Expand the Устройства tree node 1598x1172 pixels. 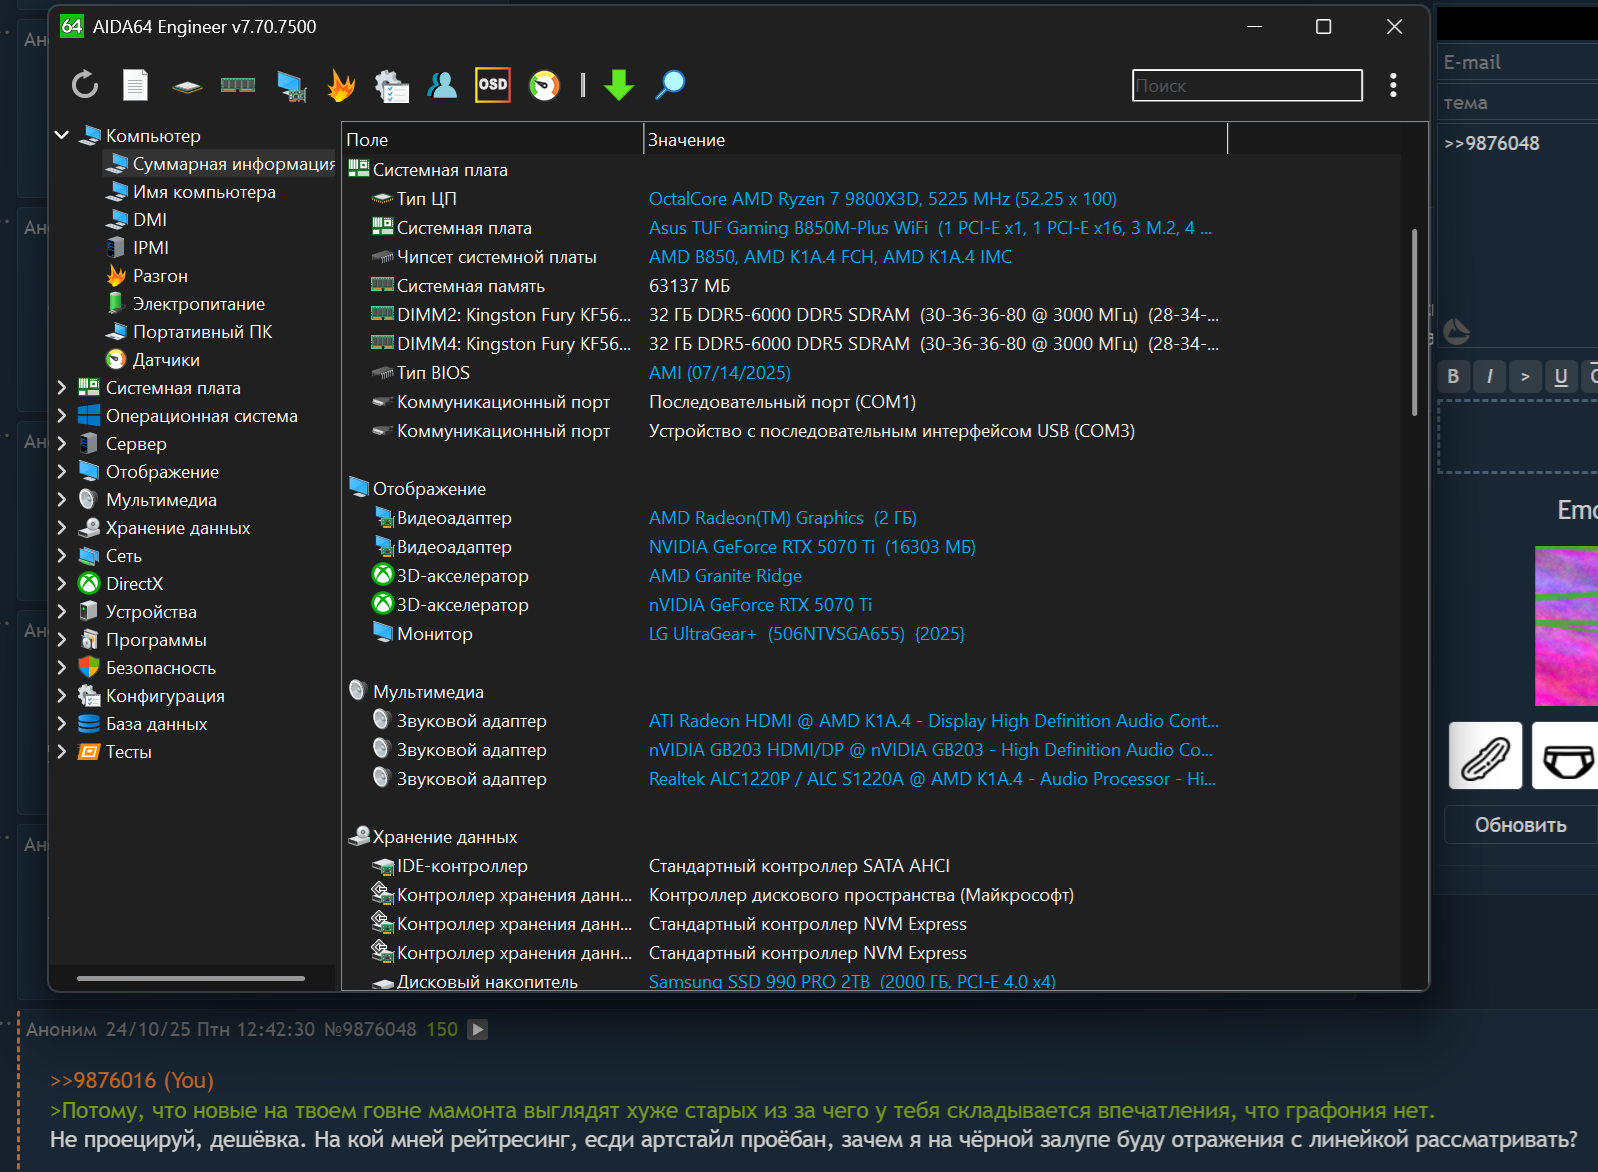coord(62,611)
